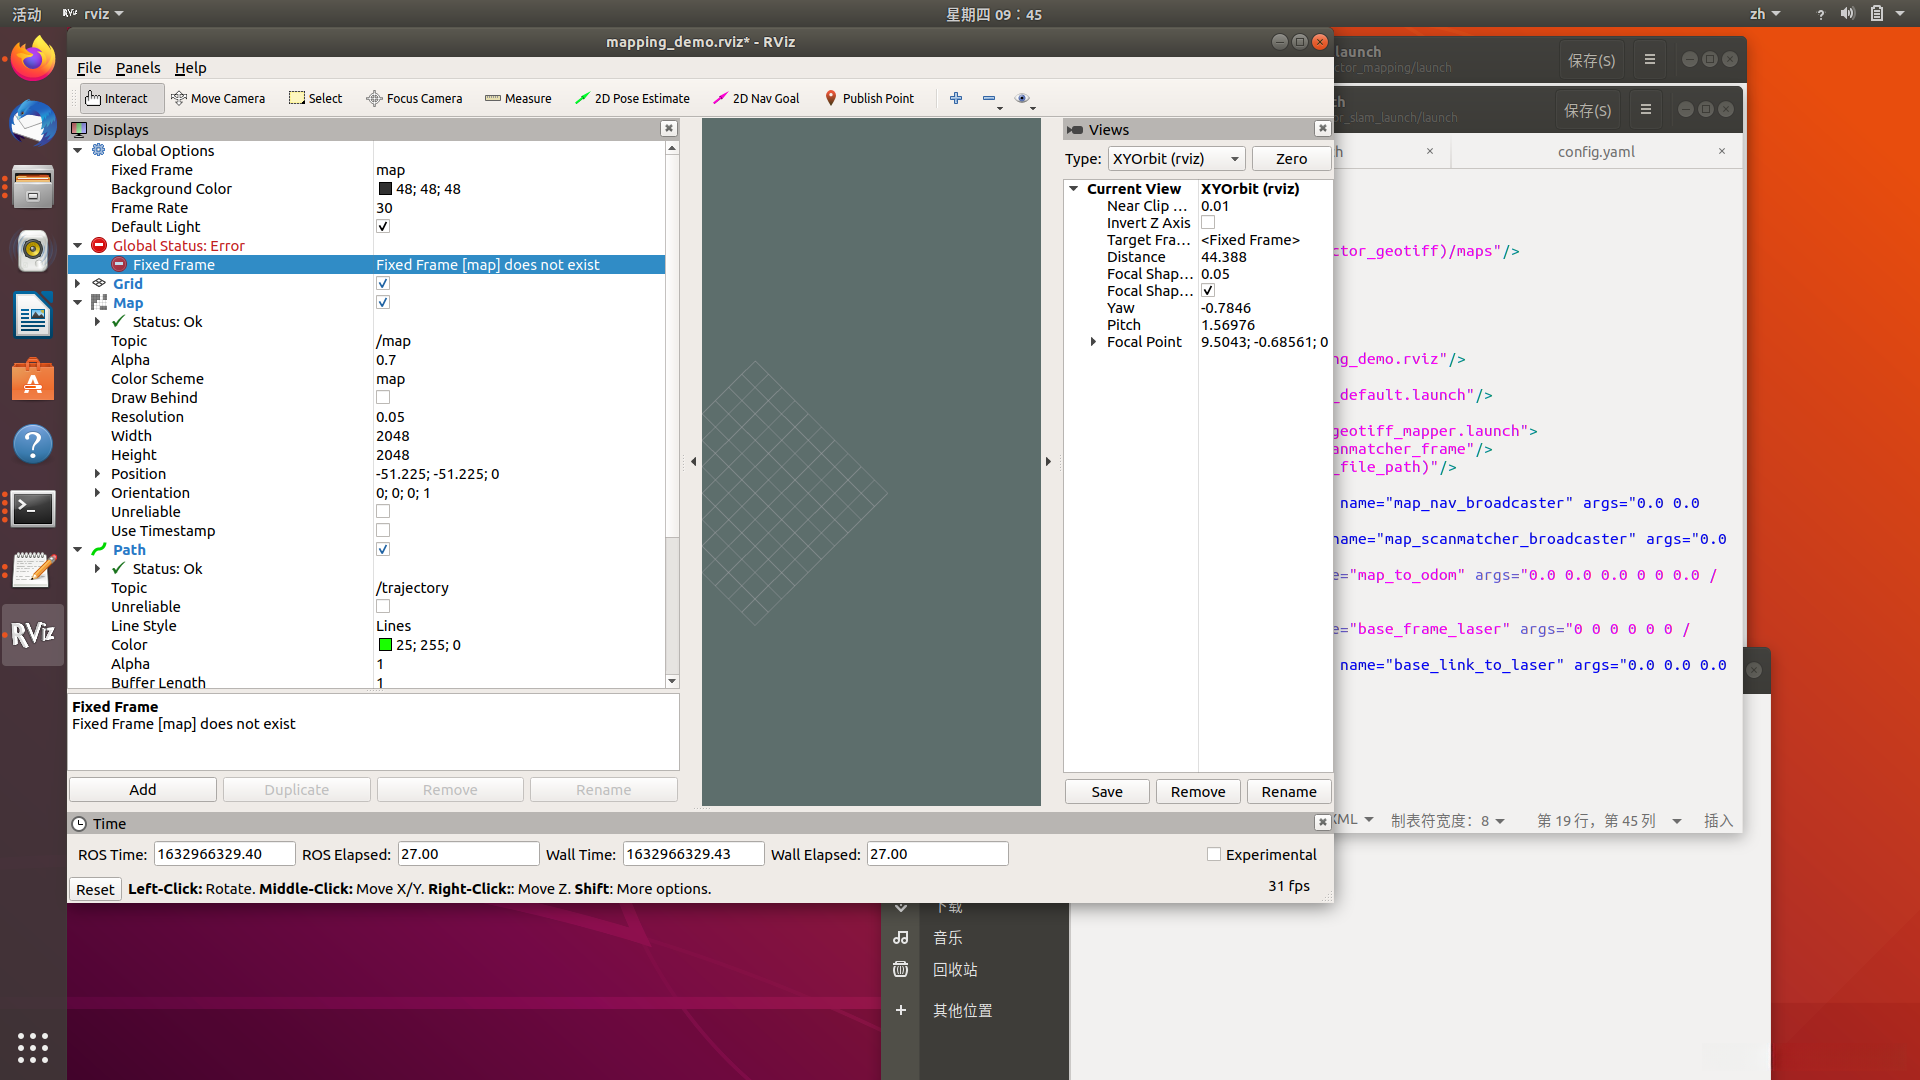Viewport: 1920px width, 1080px height.
Task: Open the File menu
Action: pos(89,68)
